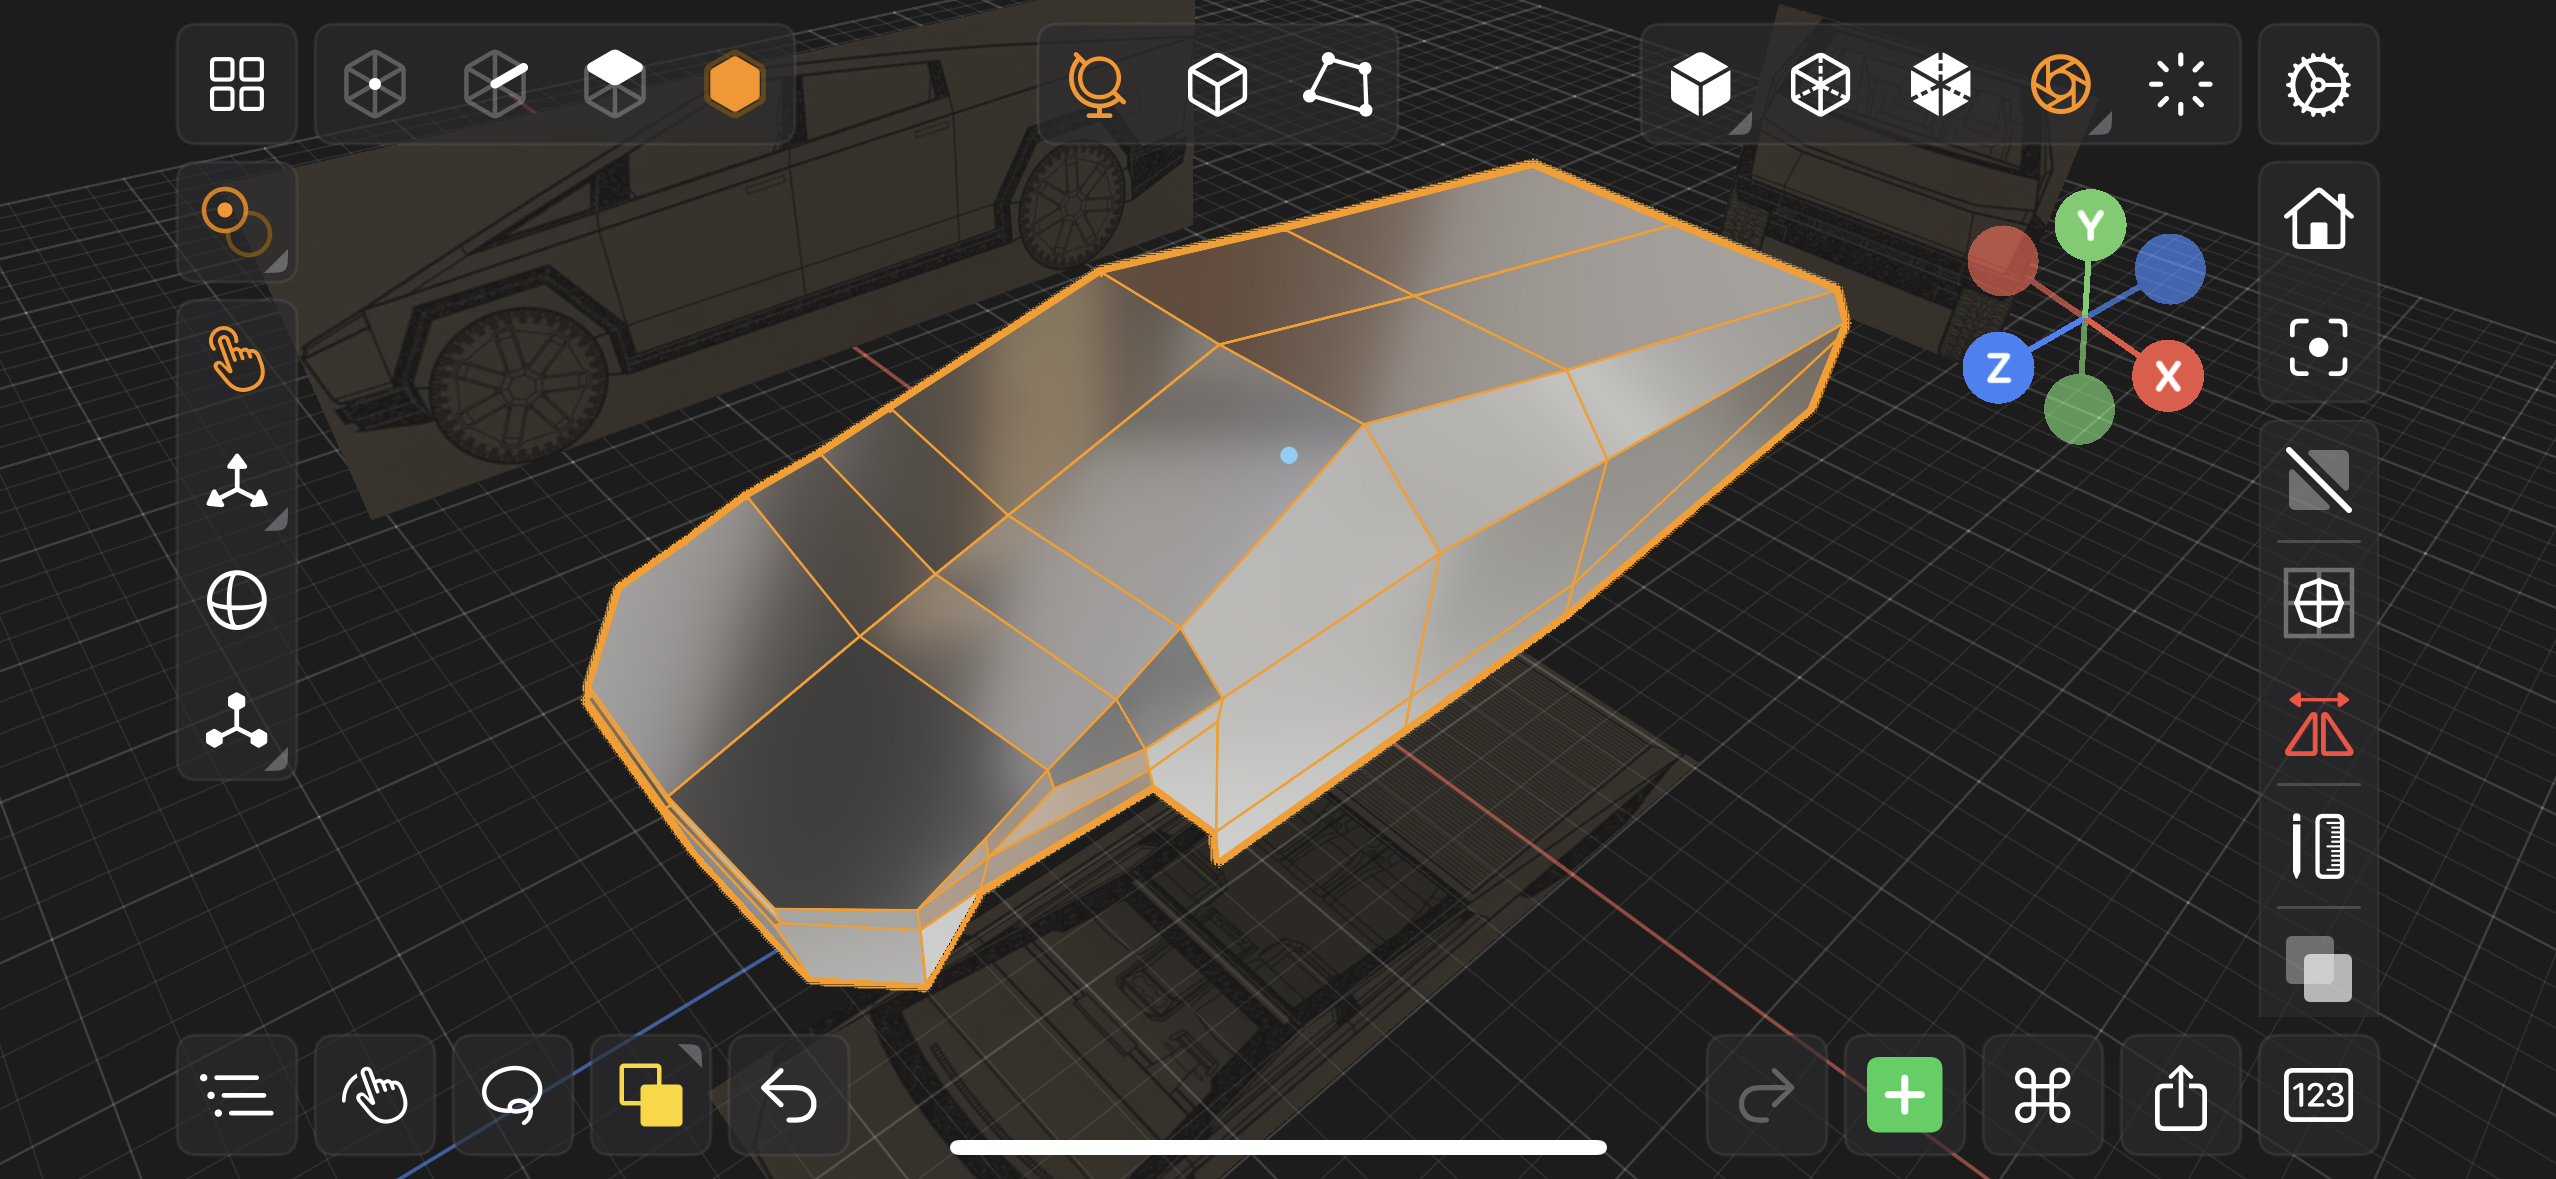Select the orange object selection mode

pos(734,84)
